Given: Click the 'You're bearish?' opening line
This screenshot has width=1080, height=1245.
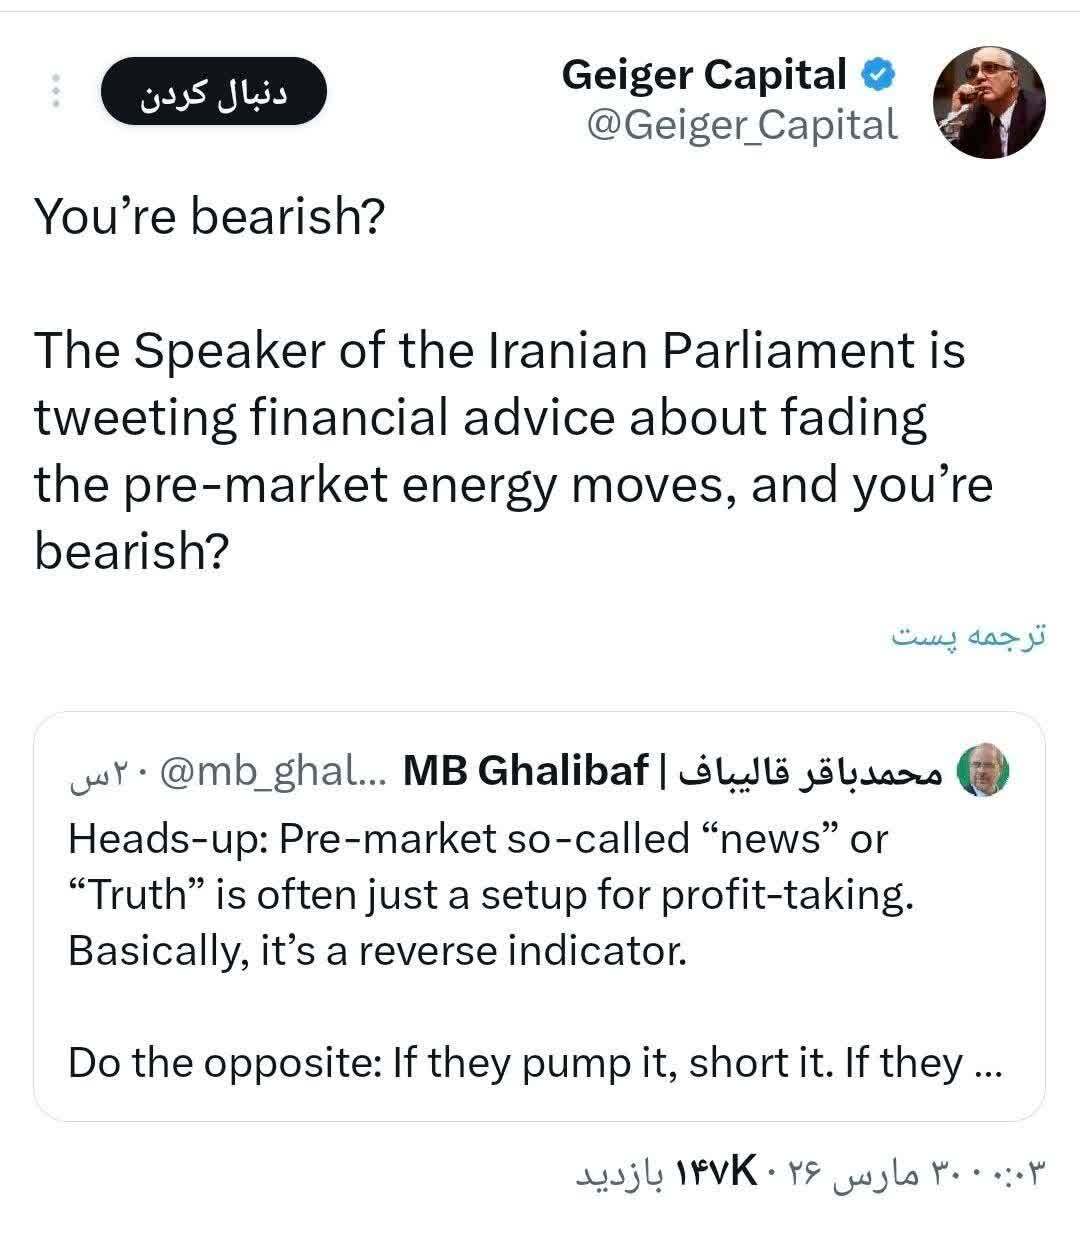Looking at the screenshot, I should [x=209, y=216].
